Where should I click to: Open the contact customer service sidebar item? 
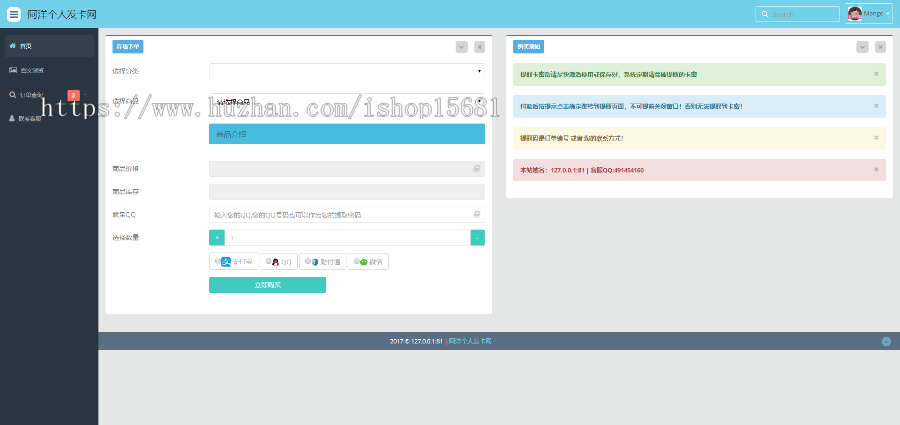[x=49, y=119]
